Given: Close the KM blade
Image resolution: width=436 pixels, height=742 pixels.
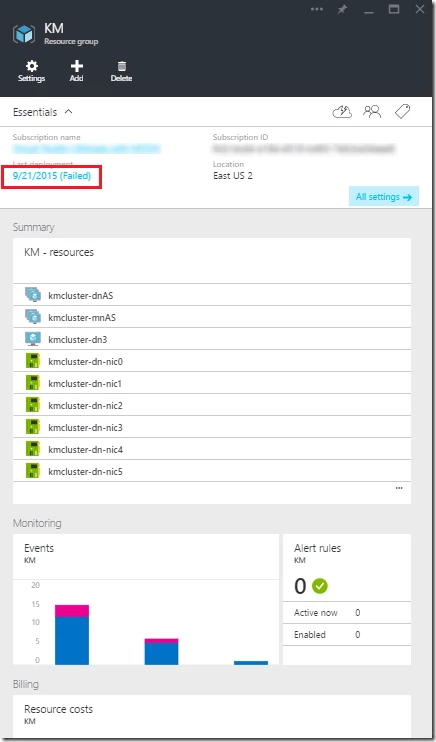Looking at the screenshot, I should (419, 9).
